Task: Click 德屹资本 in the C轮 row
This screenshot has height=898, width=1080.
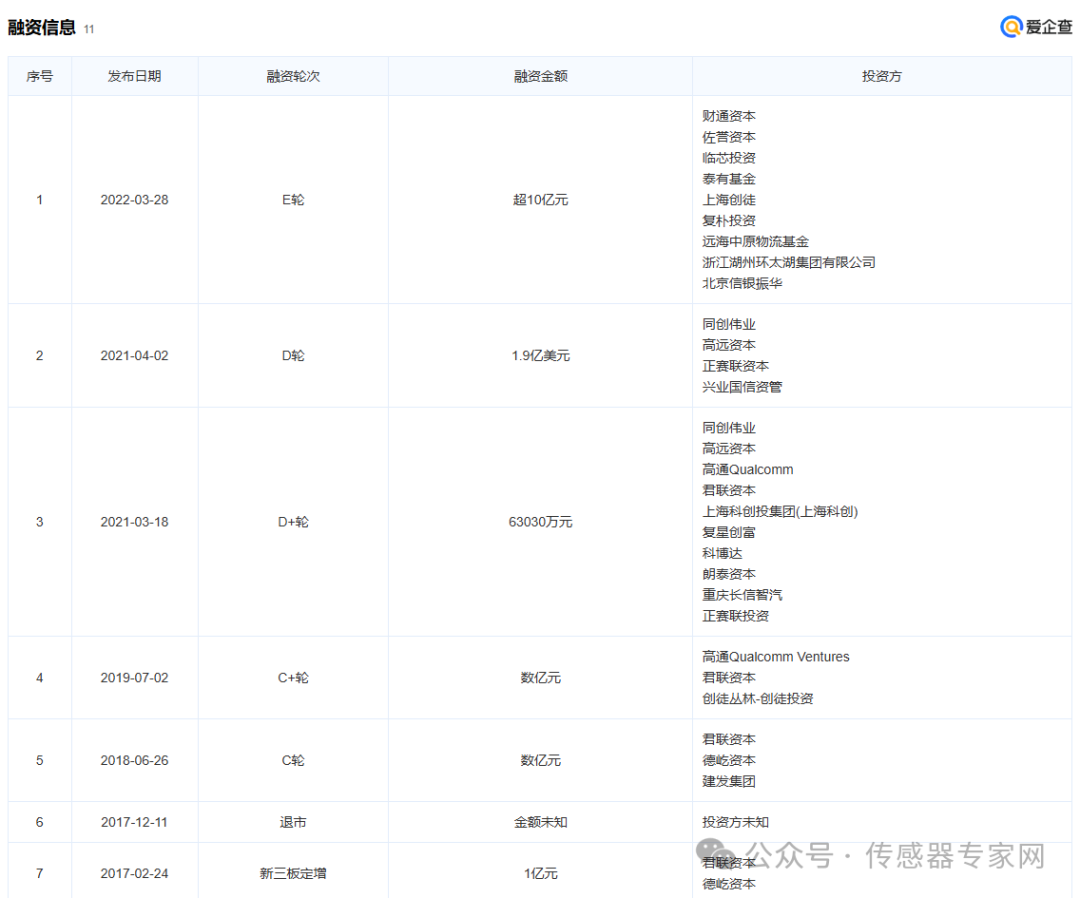Action: coord(729,760)
